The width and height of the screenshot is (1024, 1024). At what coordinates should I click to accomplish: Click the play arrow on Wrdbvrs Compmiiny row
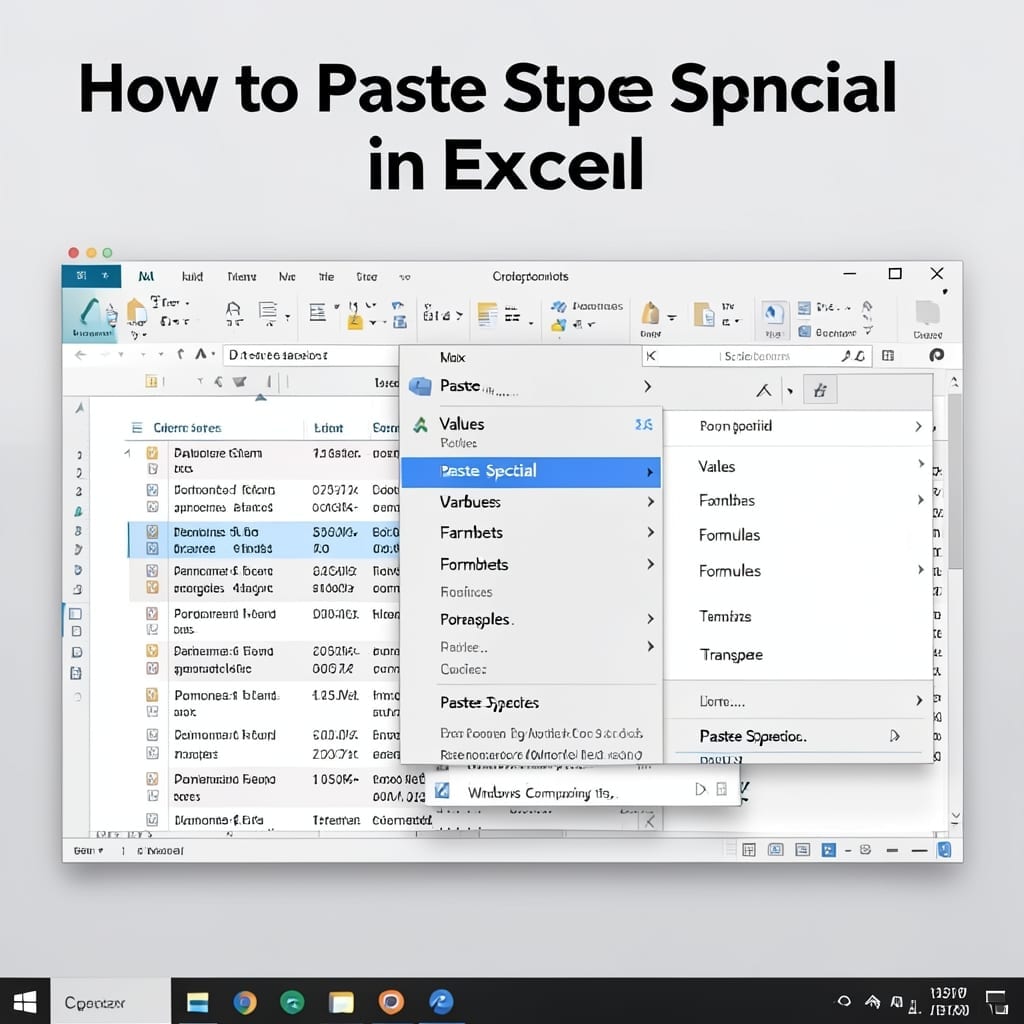[700, 790]
